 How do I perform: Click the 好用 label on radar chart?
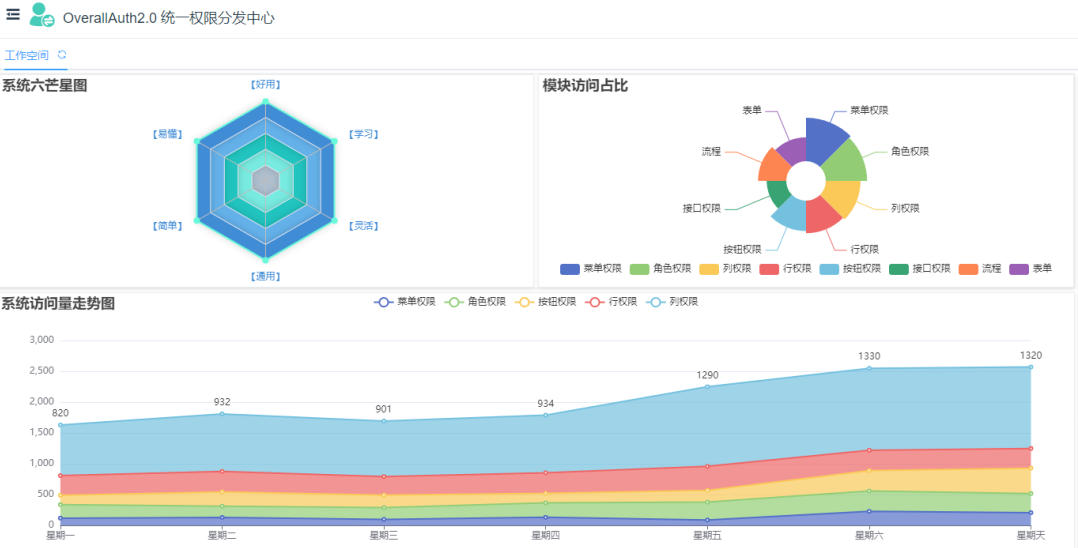coord(265,85)
